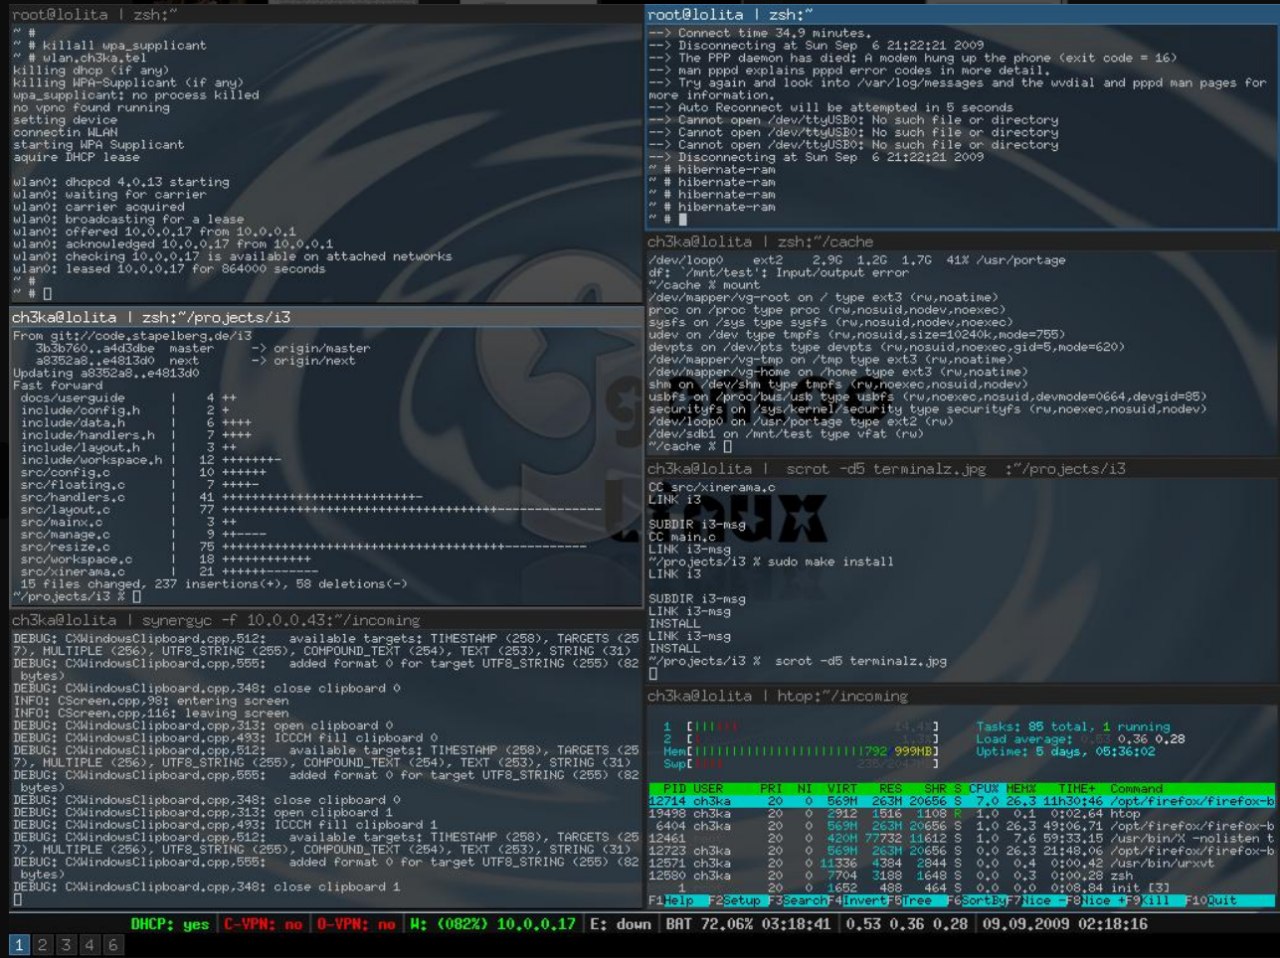
Task: Click the 0.53 0.36 0.28 load status
Action: pos(907,924)
